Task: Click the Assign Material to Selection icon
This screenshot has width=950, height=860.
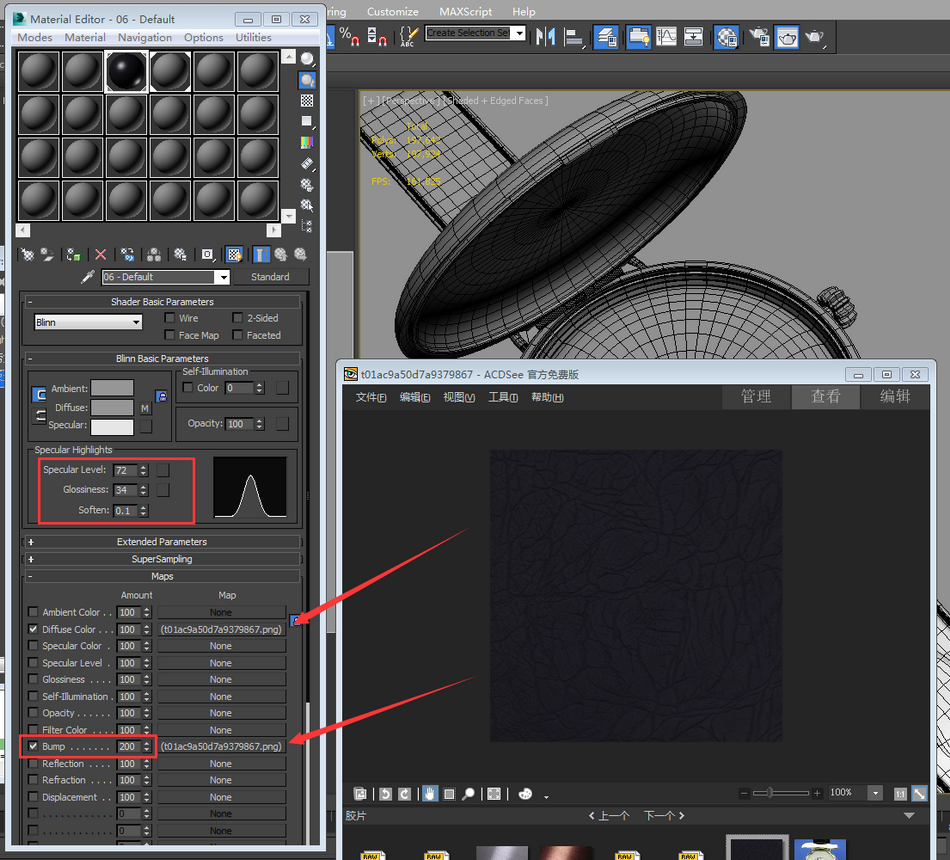Action: tap(73, 255)
